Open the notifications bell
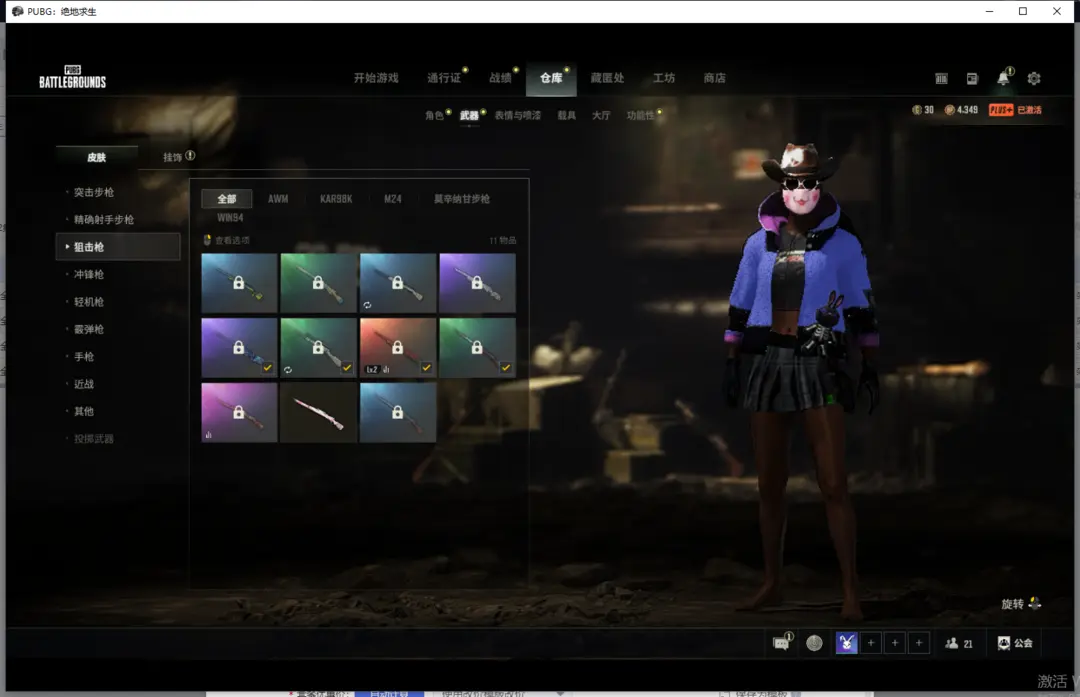 1004,79
